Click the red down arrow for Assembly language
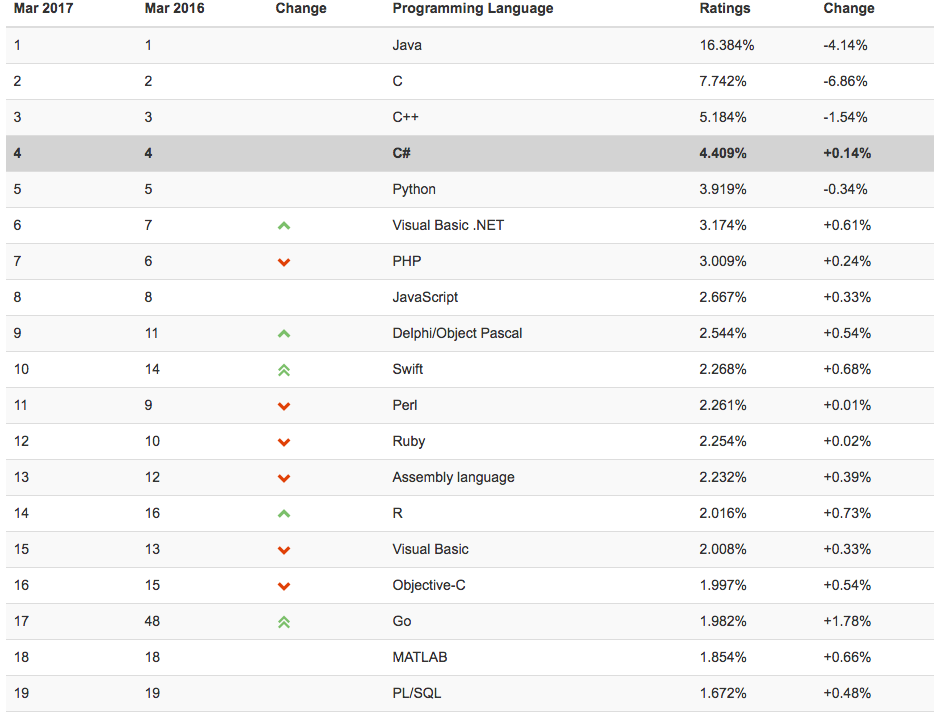The image size is (948, 720). click(x=284, y=478)
